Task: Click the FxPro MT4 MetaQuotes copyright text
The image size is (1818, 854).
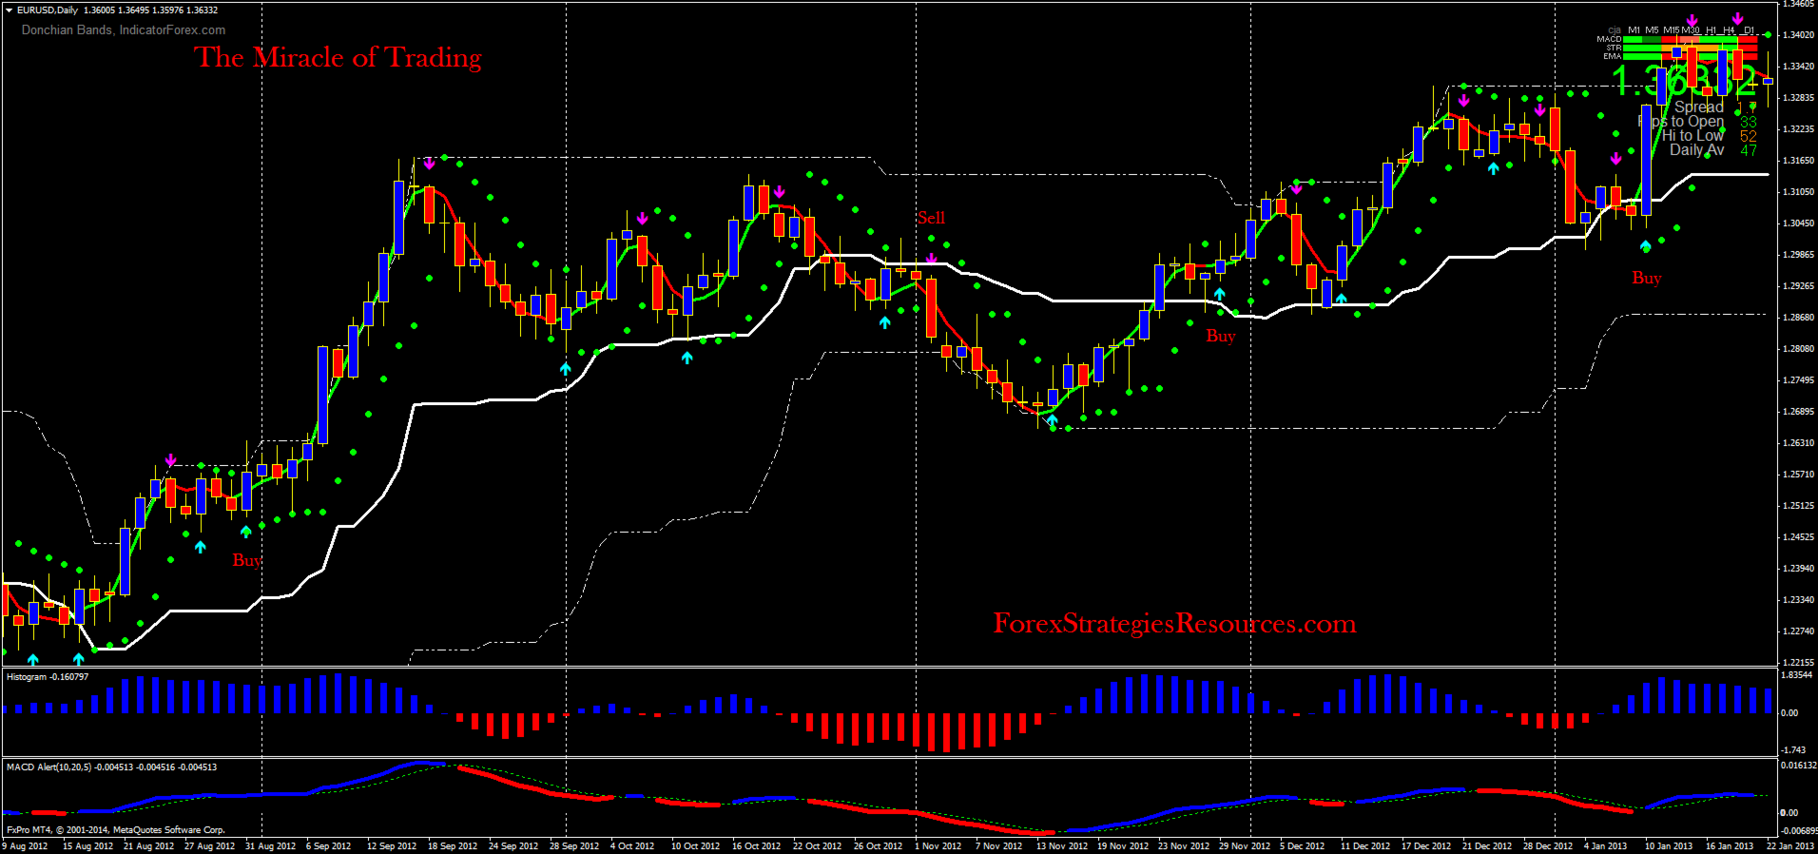Action: (116, 830)
